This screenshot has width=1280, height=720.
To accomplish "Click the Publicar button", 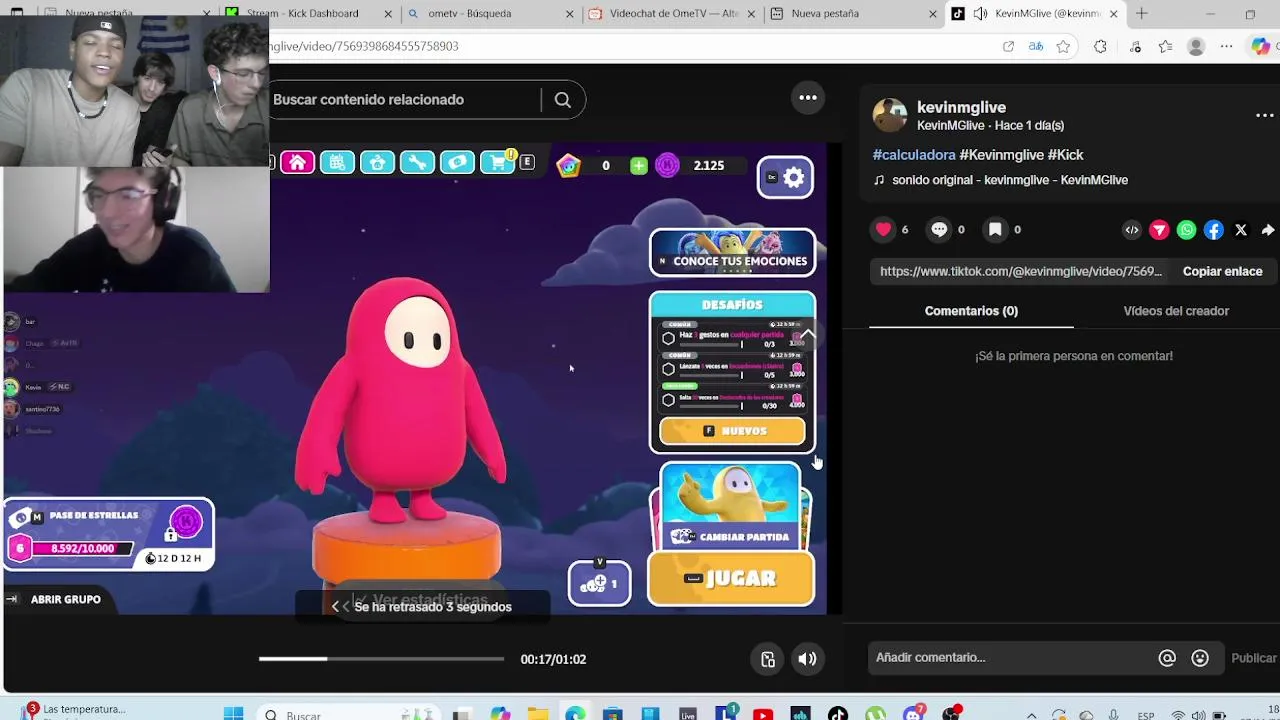I will (1253, 658).
